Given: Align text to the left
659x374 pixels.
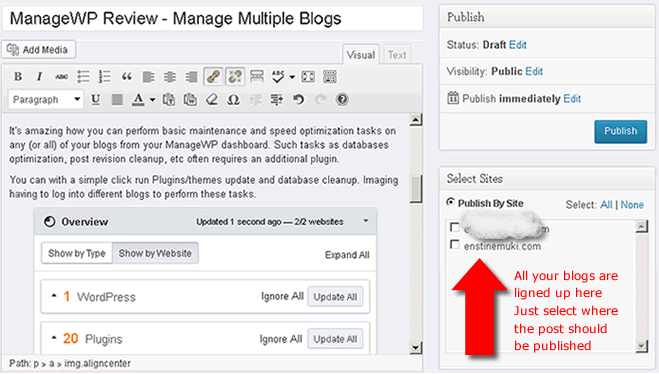Looking at the screenshot, I should tap(148, 76).
